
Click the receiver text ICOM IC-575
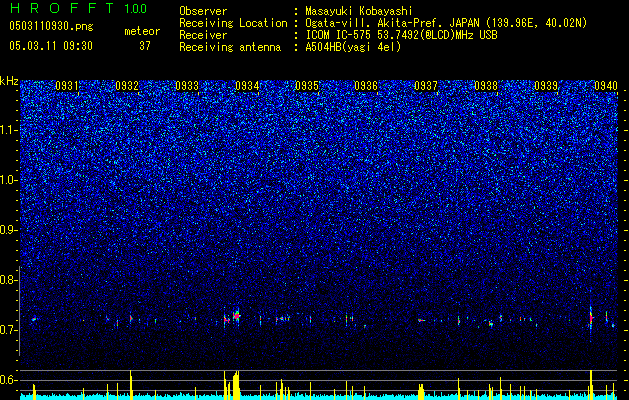coord(338,35)
